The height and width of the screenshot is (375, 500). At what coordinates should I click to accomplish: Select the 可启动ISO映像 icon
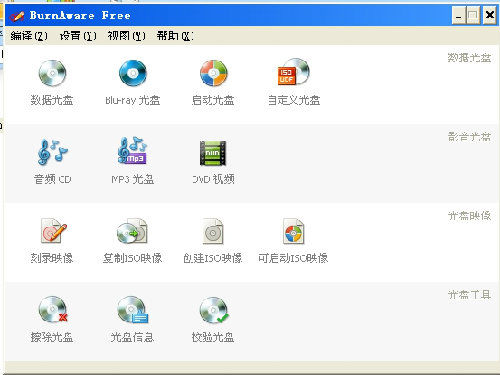tap(293, 231)
